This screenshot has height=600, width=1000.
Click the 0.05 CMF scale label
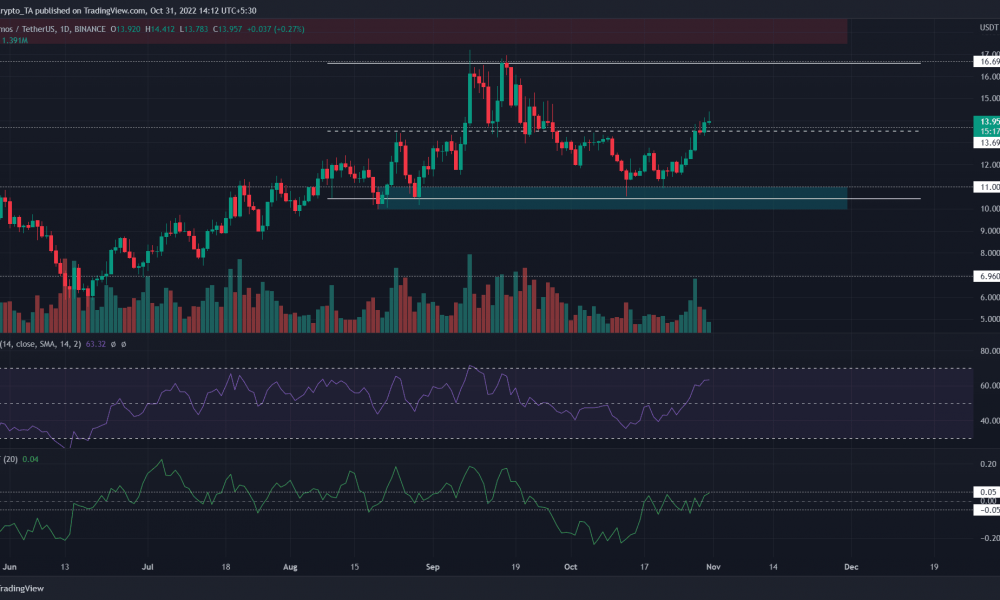[987, 492]
